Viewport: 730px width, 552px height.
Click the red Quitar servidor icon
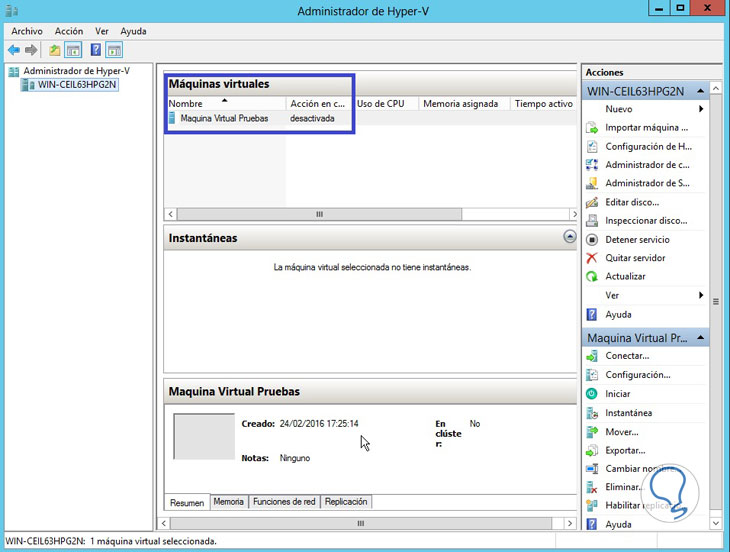pyautogui.click(x=592, y=258)
